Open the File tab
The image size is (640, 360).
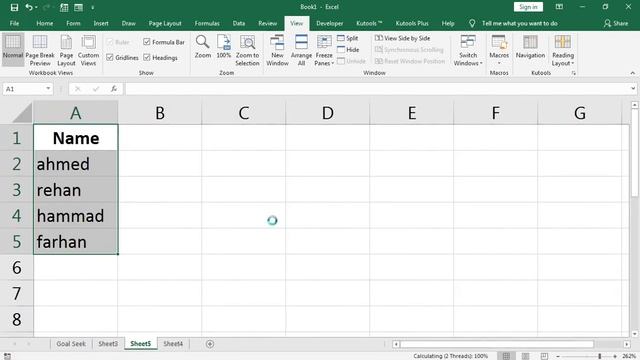14,23
